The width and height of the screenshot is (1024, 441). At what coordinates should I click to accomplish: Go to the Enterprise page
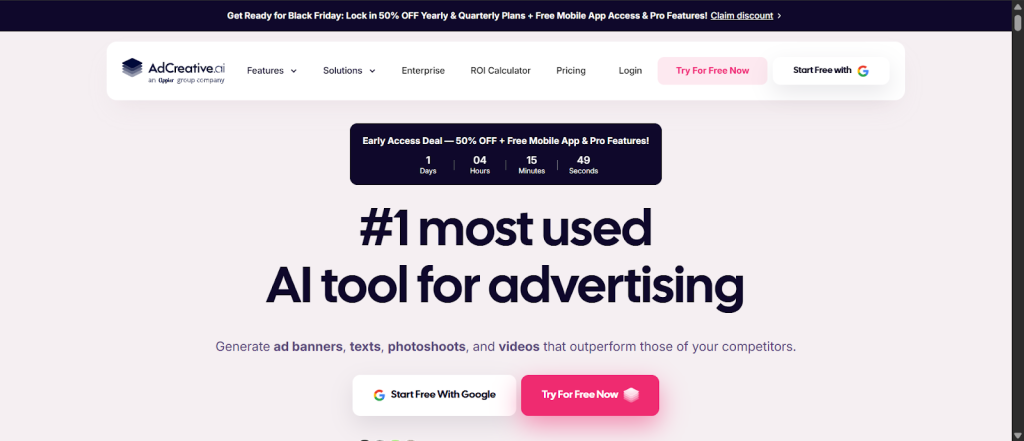coord(423,71)
